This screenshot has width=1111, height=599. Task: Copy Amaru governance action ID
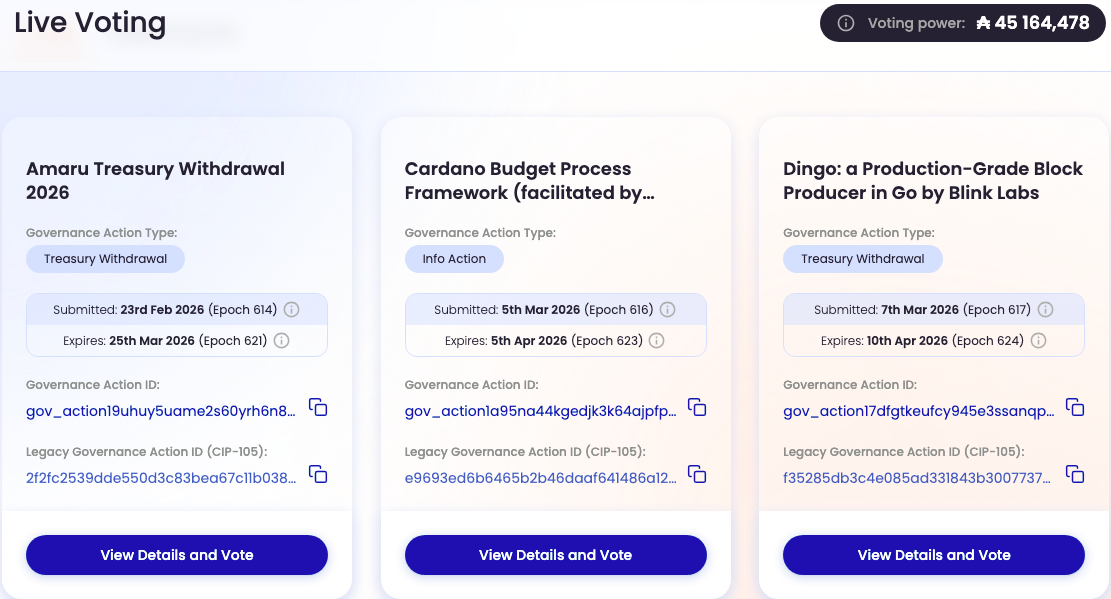[x=317, y=408]
